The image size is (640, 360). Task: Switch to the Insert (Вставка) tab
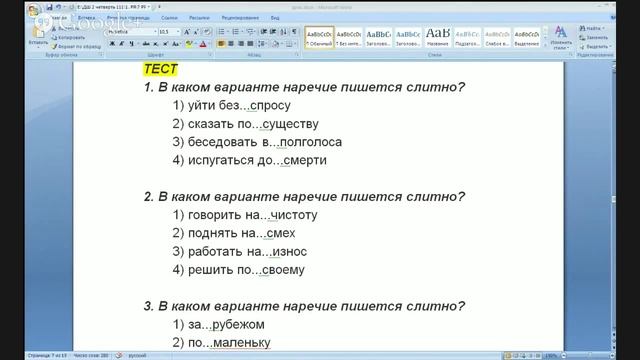(x=86, y=18)
